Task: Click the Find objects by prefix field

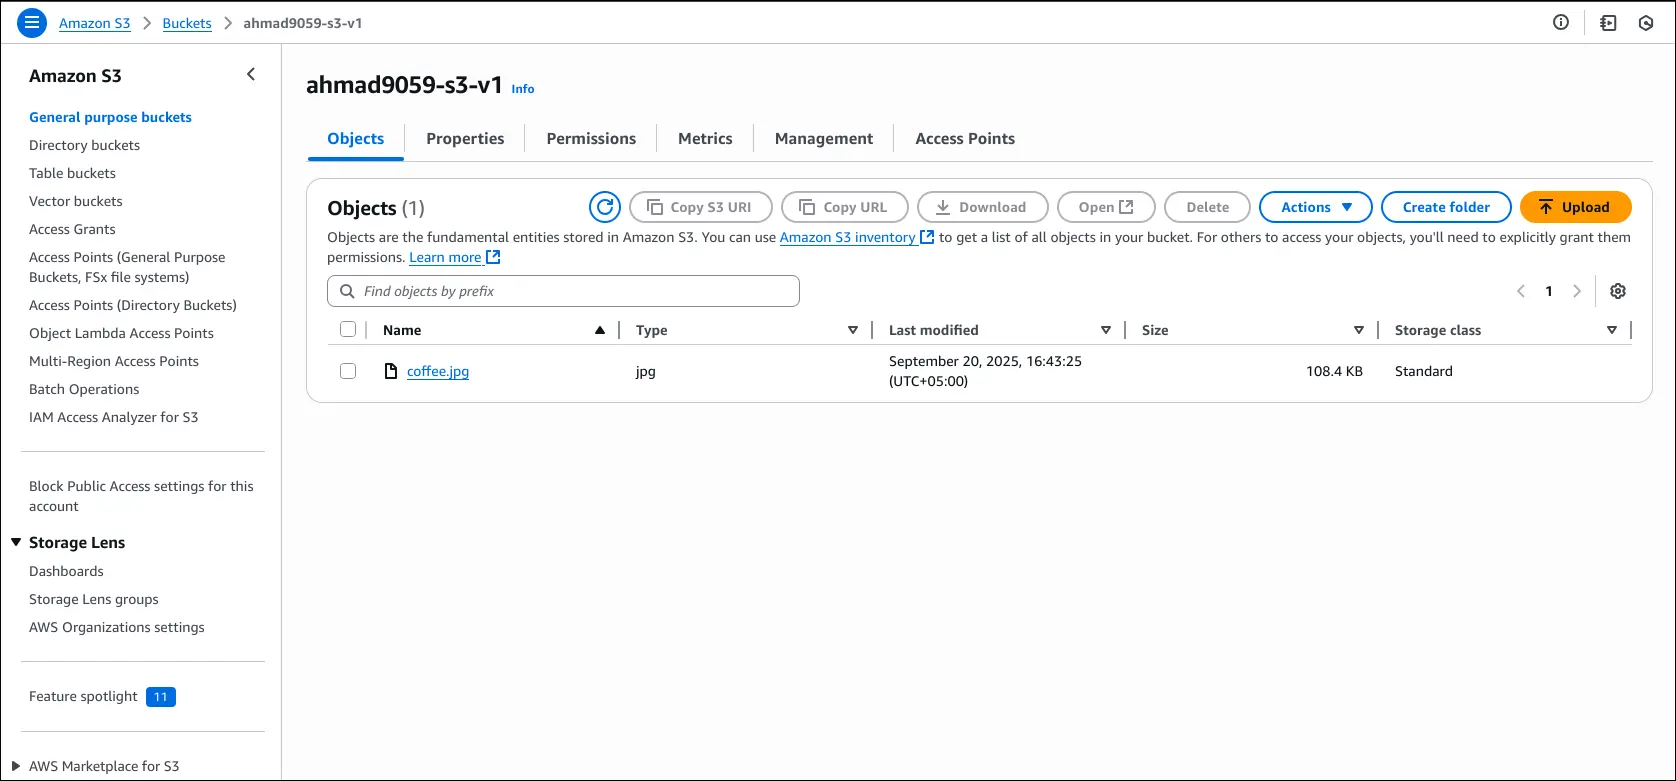Action: (563, 291)
